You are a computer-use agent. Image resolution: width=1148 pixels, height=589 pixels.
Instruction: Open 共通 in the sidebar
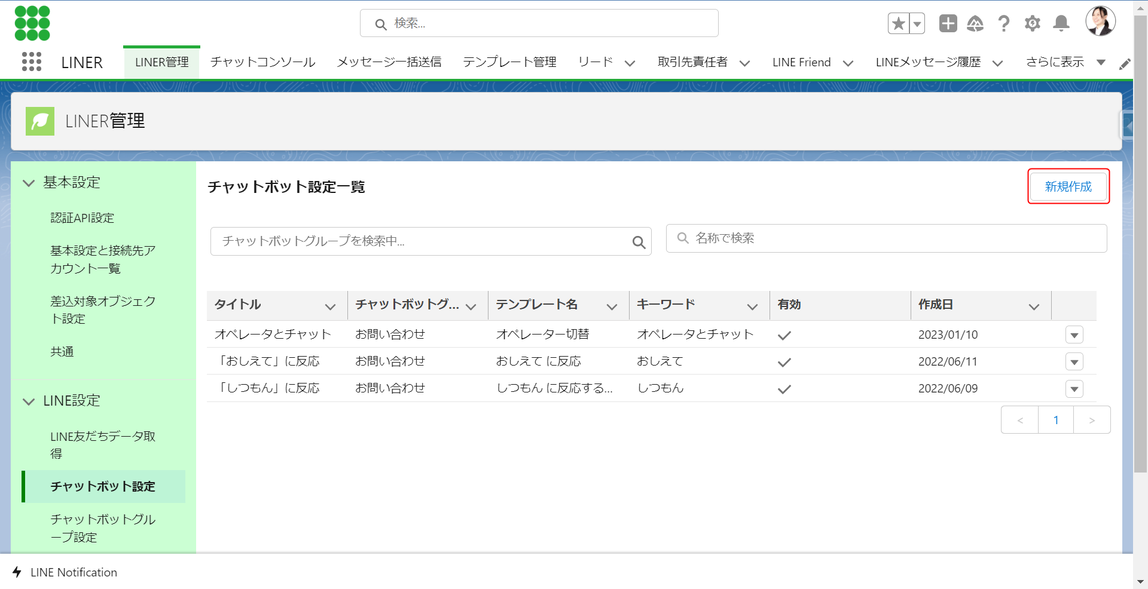pyautogui.click(x=62, y=352)
